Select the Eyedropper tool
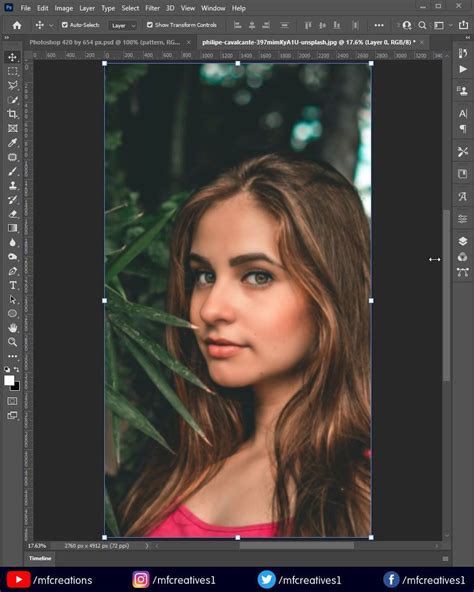The image size is (474, 592). coord(12,143)
